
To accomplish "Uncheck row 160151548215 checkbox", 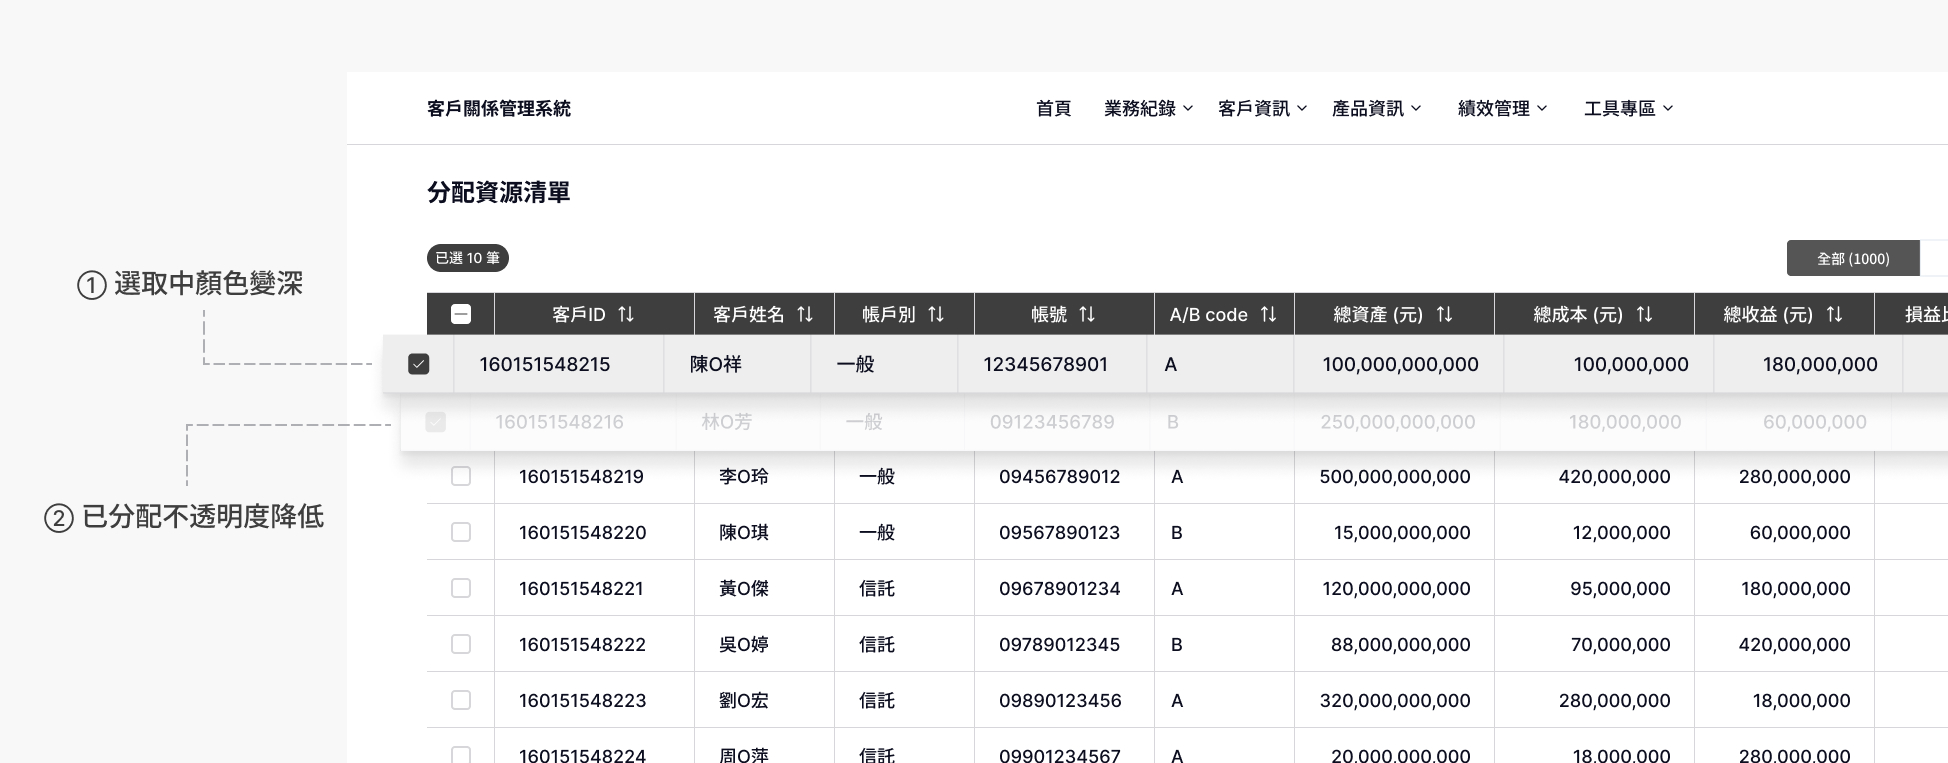I will (419, 364).
